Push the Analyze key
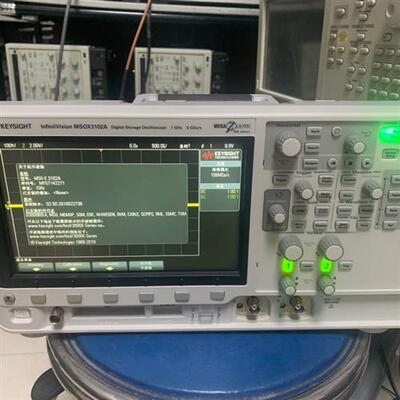 [320, 225]
